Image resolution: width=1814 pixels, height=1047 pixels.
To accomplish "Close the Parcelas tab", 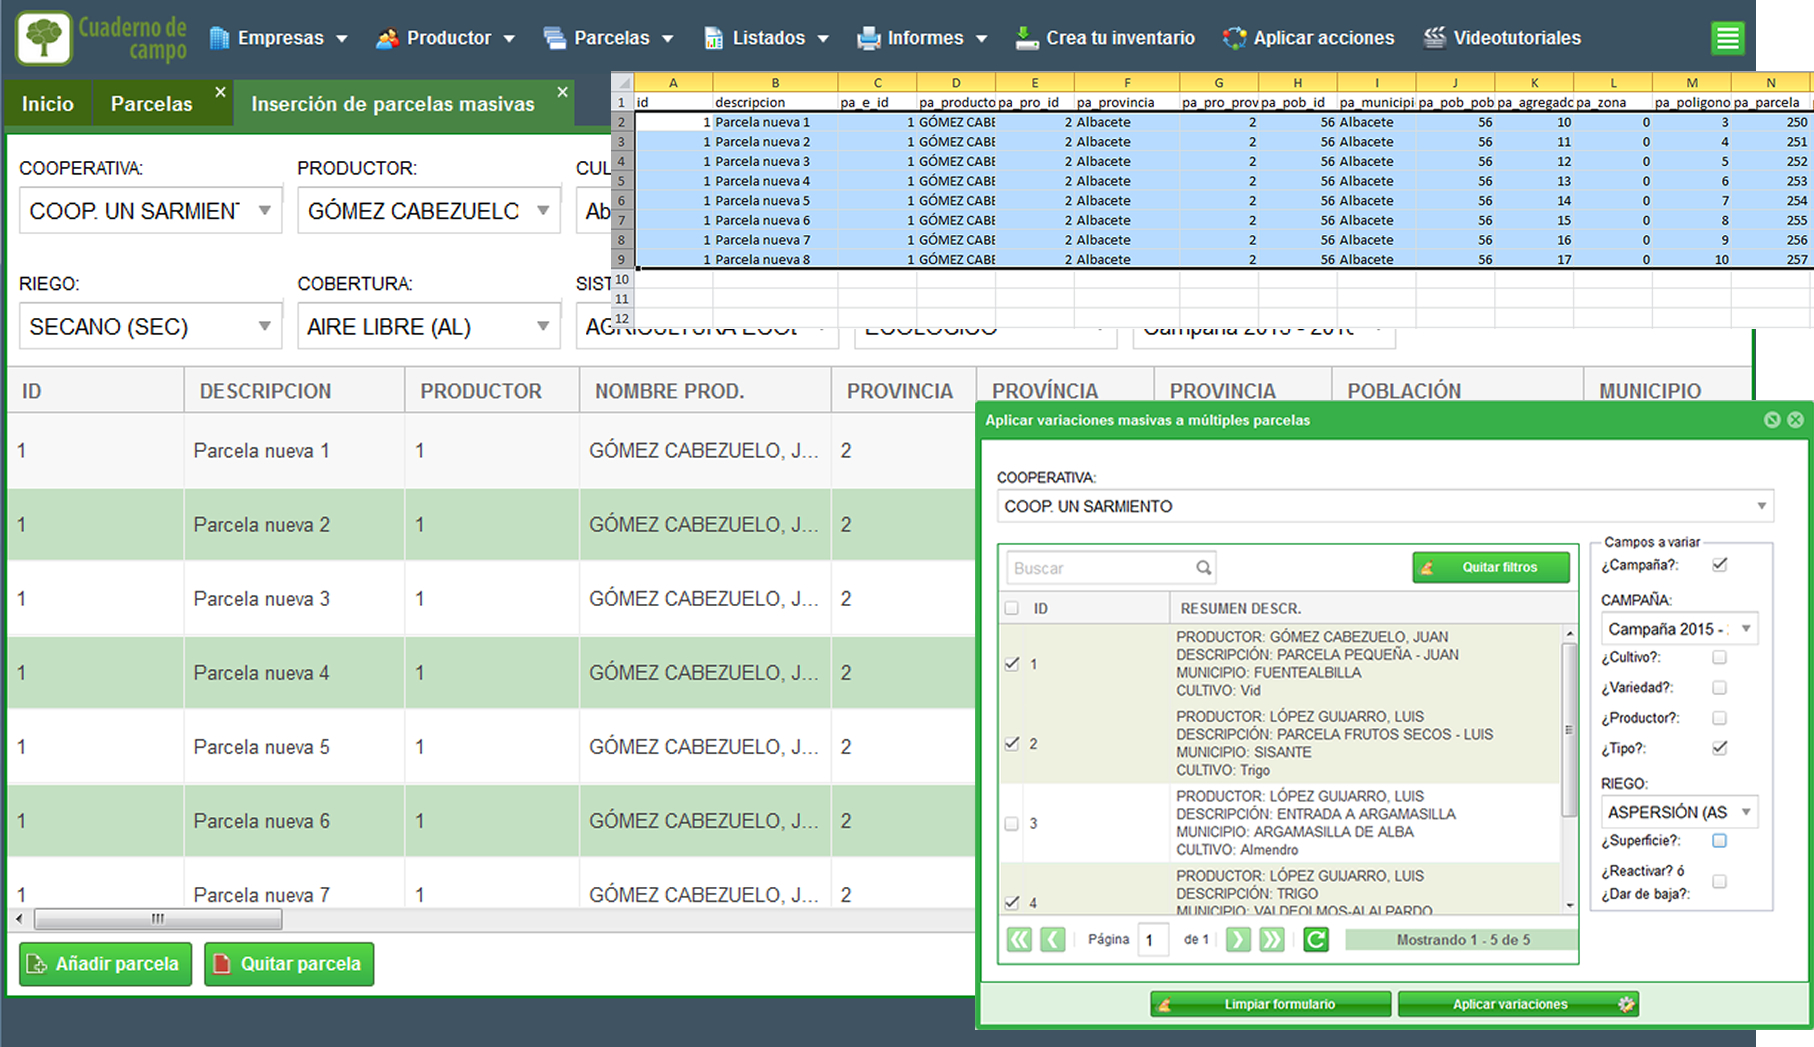I will click(x=220, y=92).
